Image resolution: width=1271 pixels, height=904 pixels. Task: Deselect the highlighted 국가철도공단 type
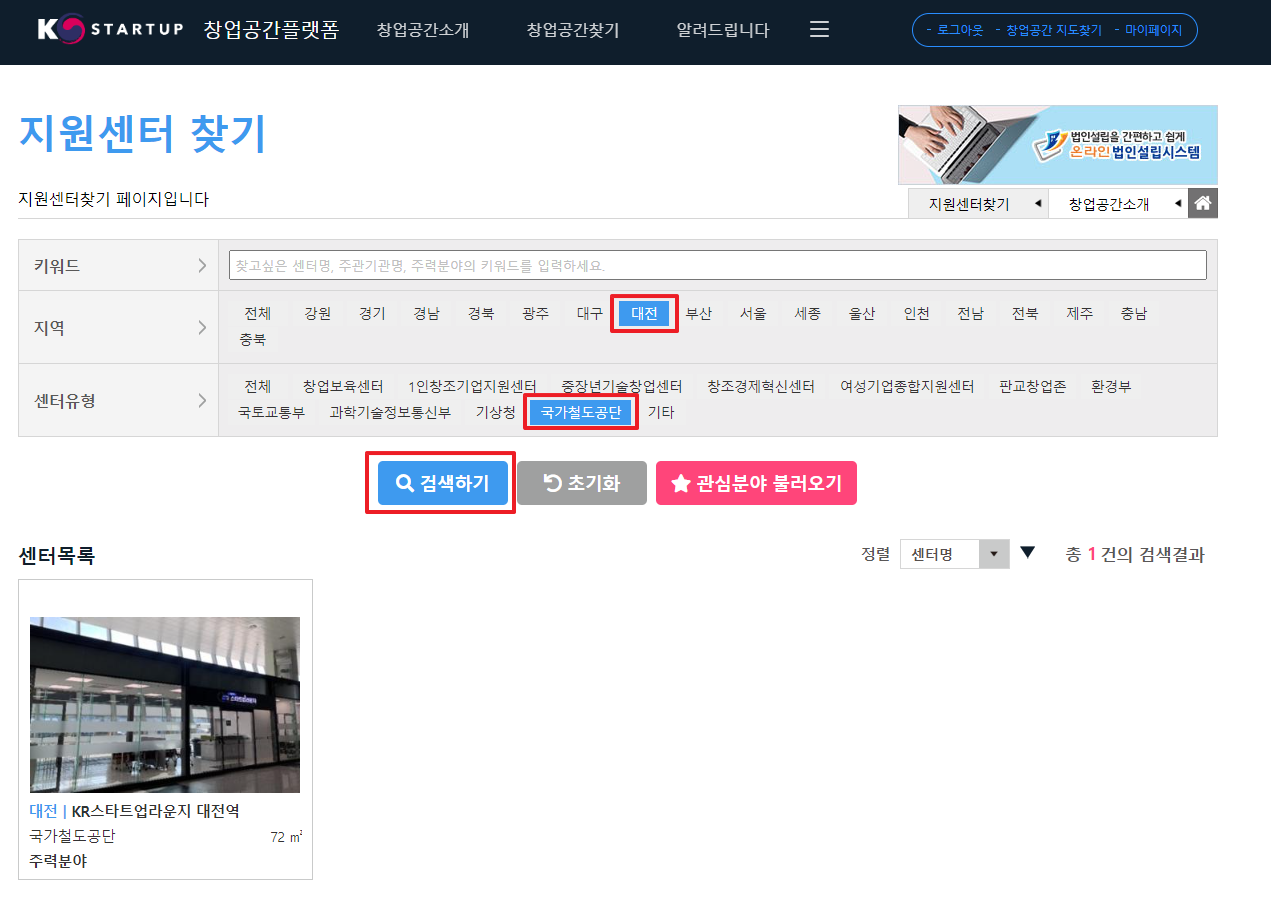pos(581,412)
